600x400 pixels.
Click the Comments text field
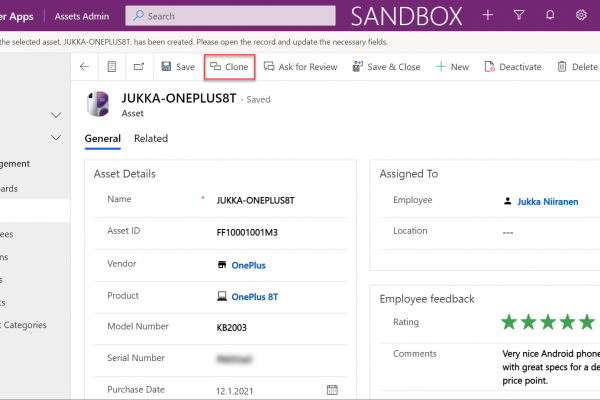coord(550,367)
